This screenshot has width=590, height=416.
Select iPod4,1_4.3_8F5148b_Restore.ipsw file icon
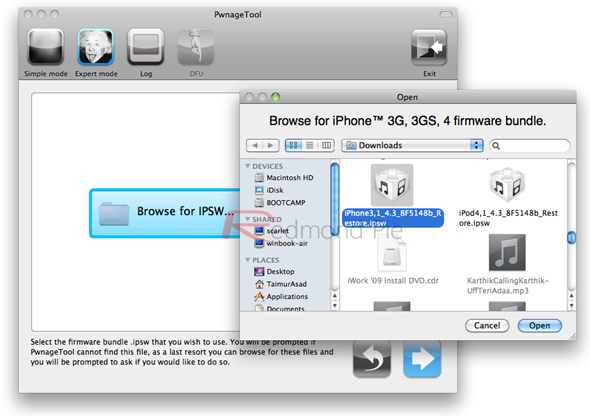pyautogui.click(x=507, y=185)
